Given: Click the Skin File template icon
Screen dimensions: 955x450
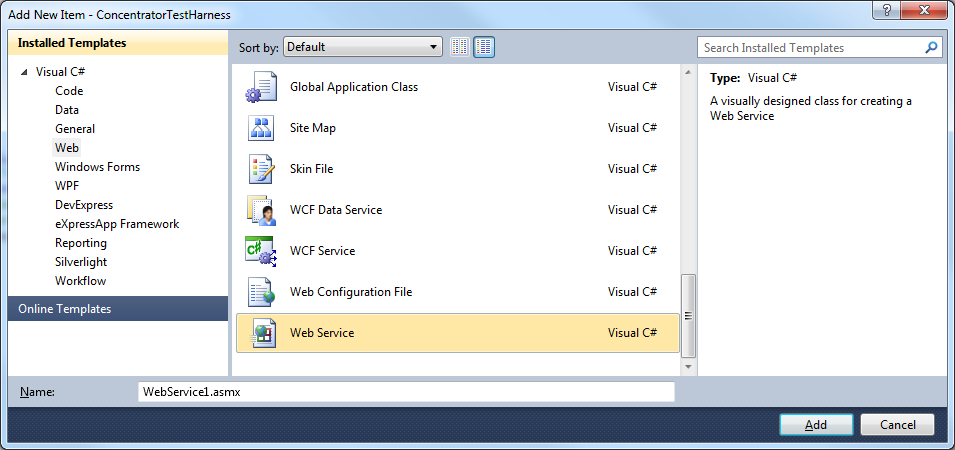Looking at the screenshot, I should 260,169.
